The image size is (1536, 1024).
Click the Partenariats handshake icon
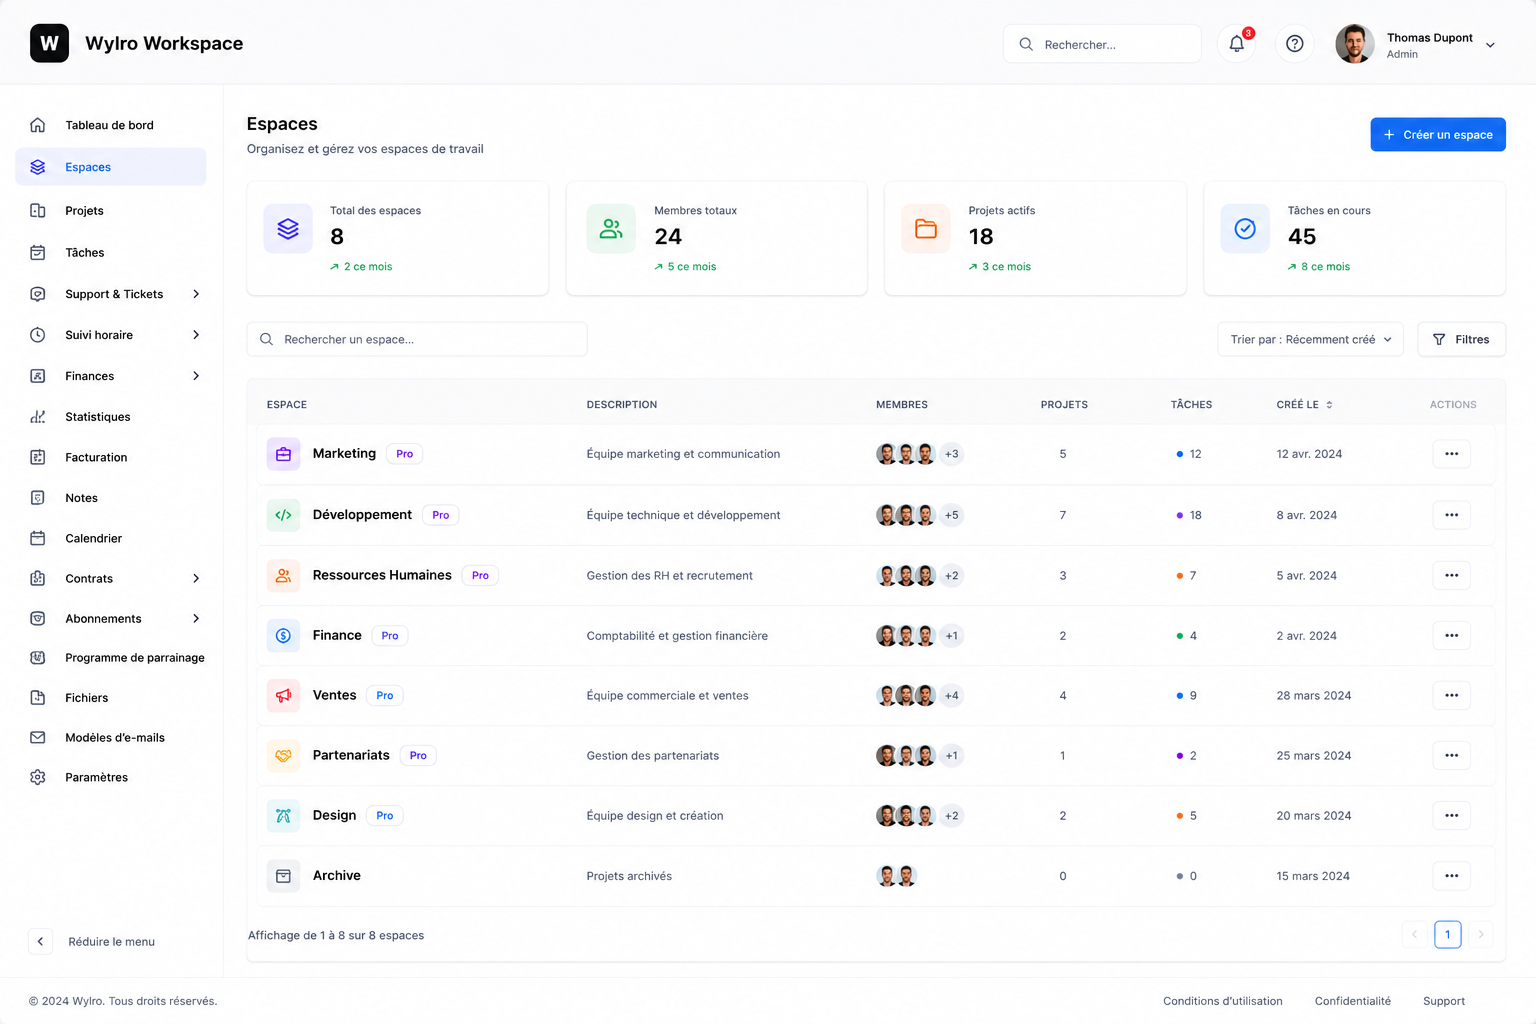283,755
